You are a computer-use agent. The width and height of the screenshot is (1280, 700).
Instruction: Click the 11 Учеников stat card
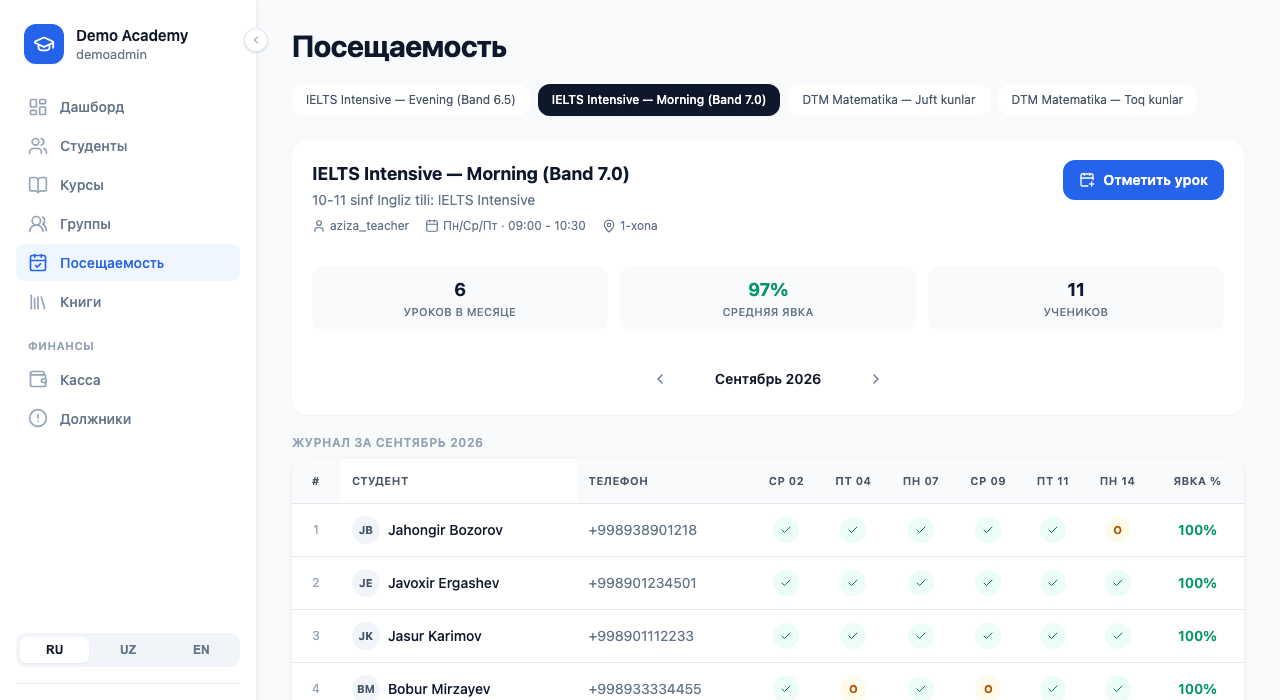click(1076, 298)
